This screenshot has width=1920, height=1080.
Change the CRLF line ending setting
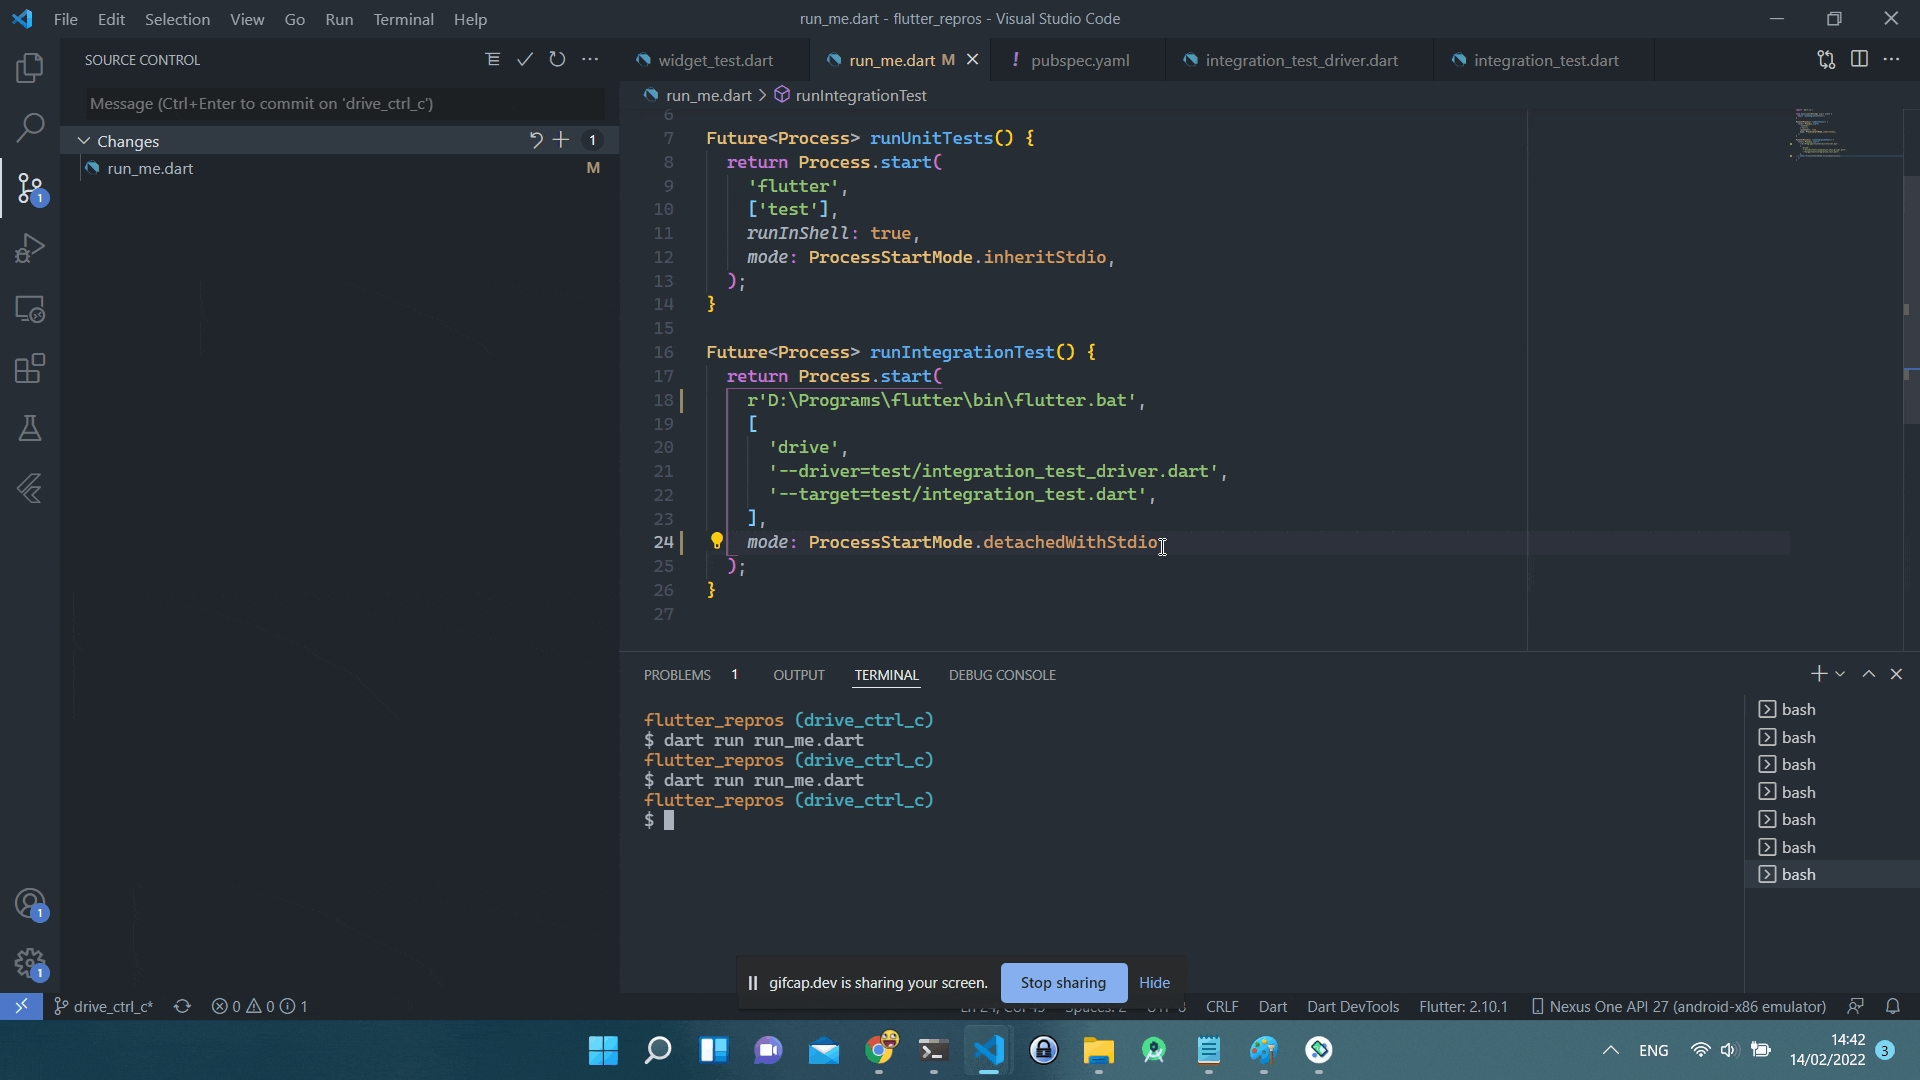pyautogui.click(x=1222, y=1007)
